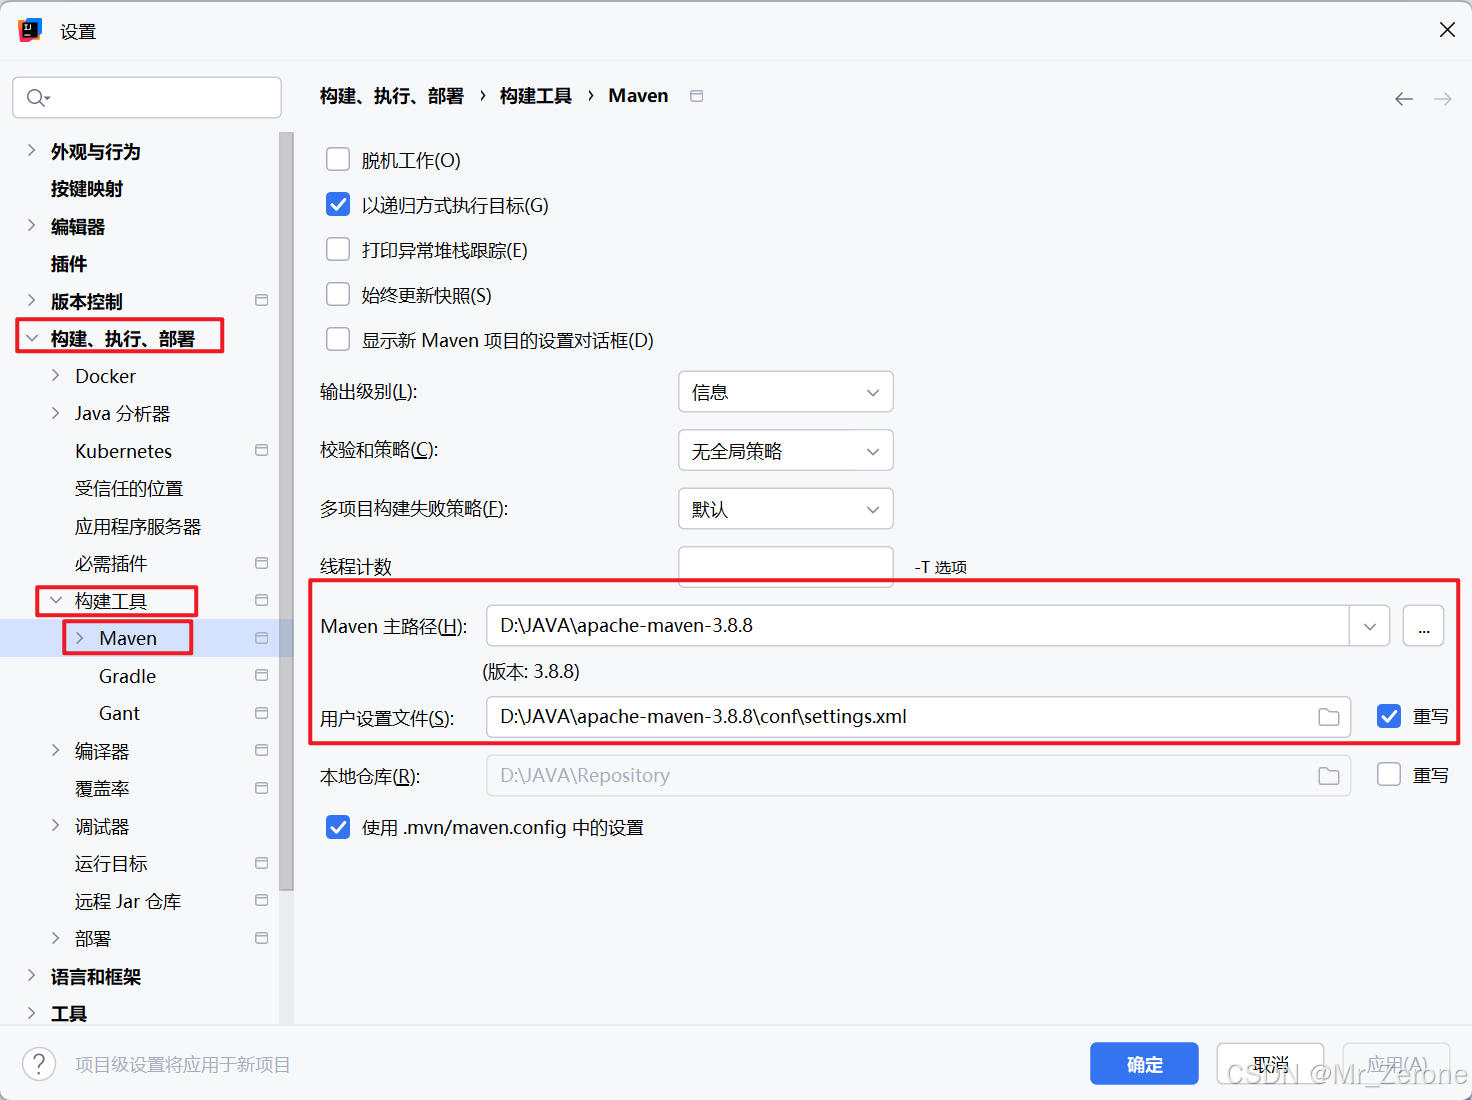Click project-level icon on Maven row
The width and height of the screenshot is (1472, 1100).
[x=262, y=638]
